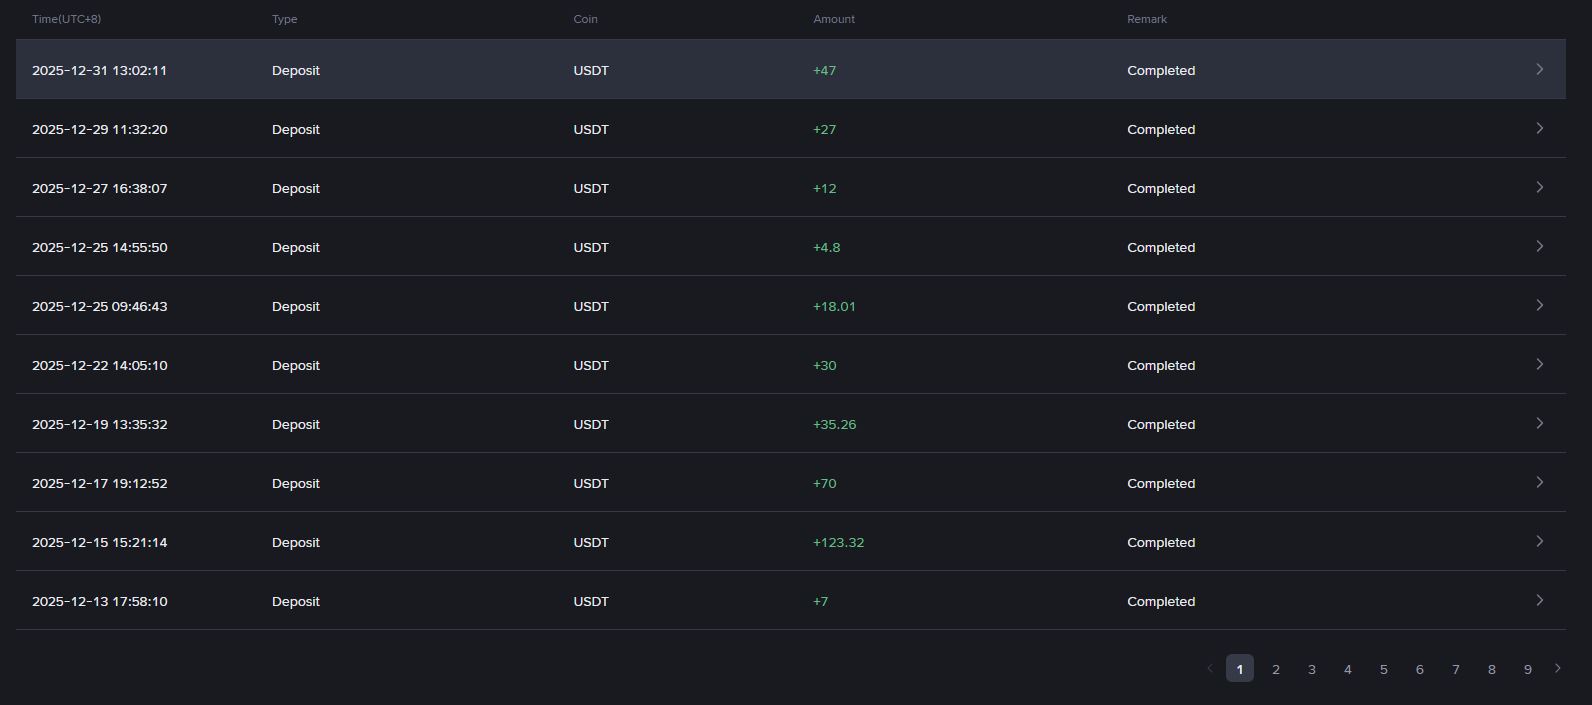Screen dimensions: 1592x705
Task: Open page 9 of transaction history
Action: 1528,669
